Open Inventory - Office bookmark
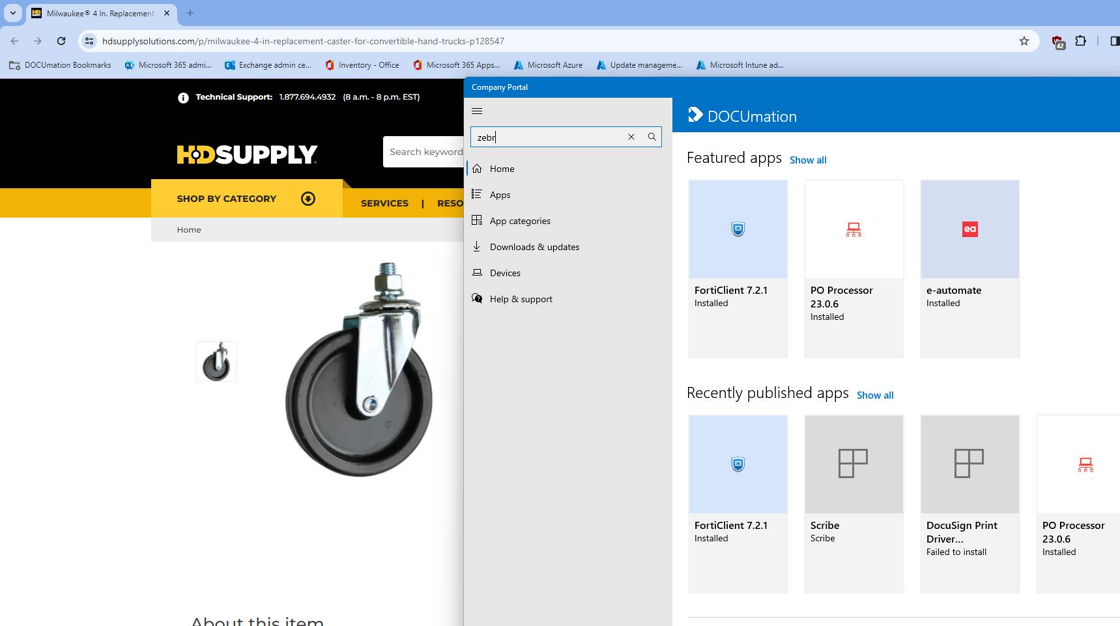 [362, 65]
